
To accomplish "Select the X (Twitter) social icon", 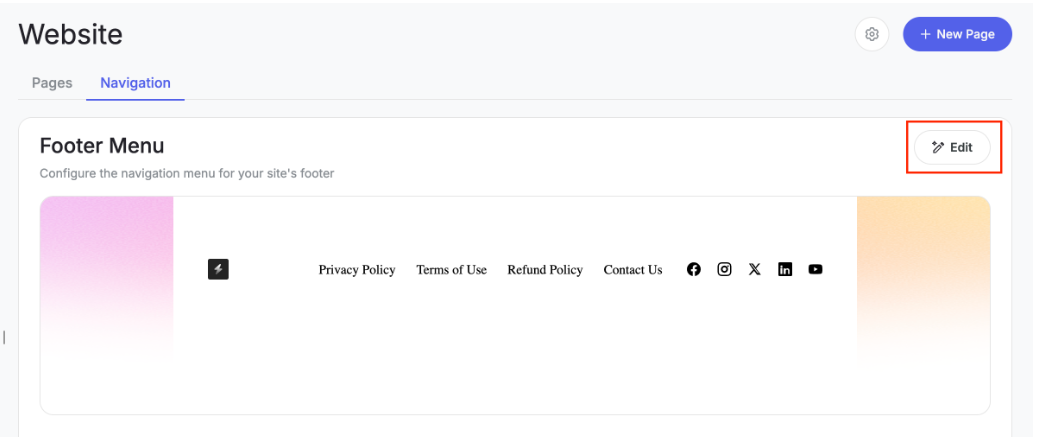I will [x=755, y=269].
